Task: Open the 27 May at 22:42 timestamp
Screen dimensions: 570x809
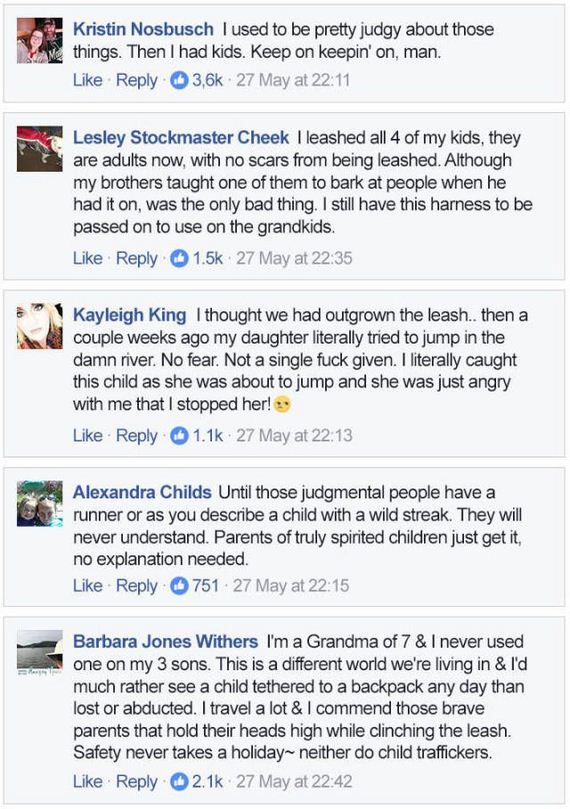Action: [x=294, y=781]
